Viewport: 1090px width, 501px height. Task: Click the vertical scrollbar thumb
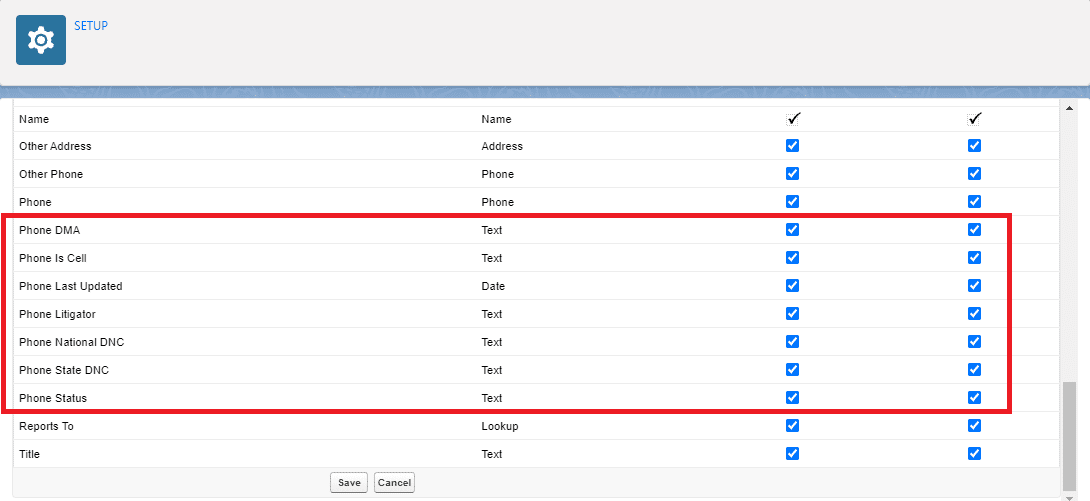(x=1070, y=433)
